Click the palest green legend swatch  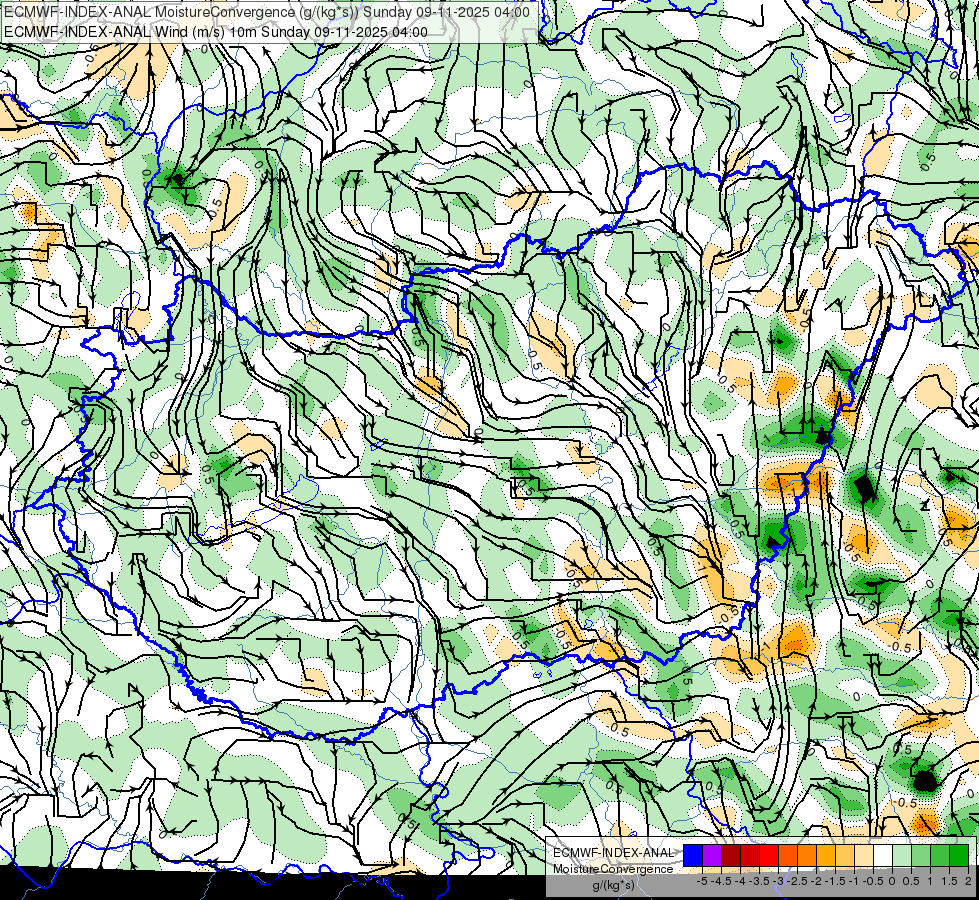[902, 856]
